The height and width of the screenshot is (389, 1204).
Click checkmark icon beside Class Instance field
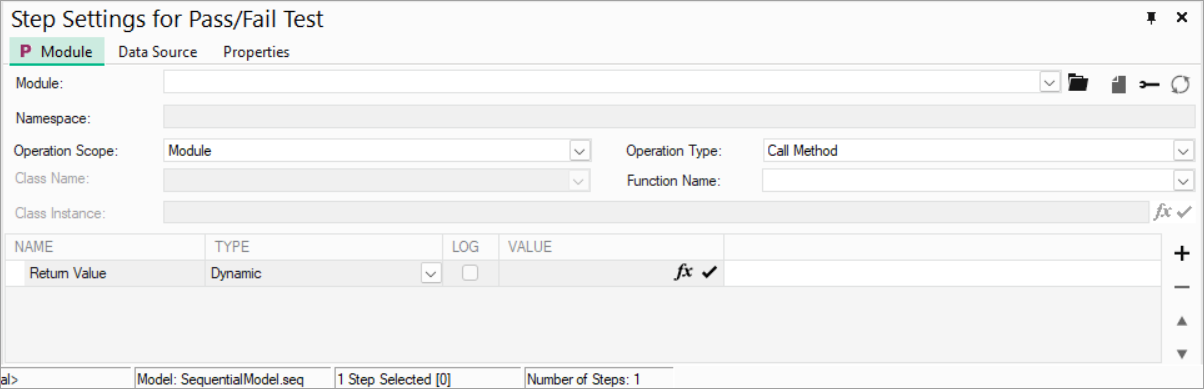1184,212
